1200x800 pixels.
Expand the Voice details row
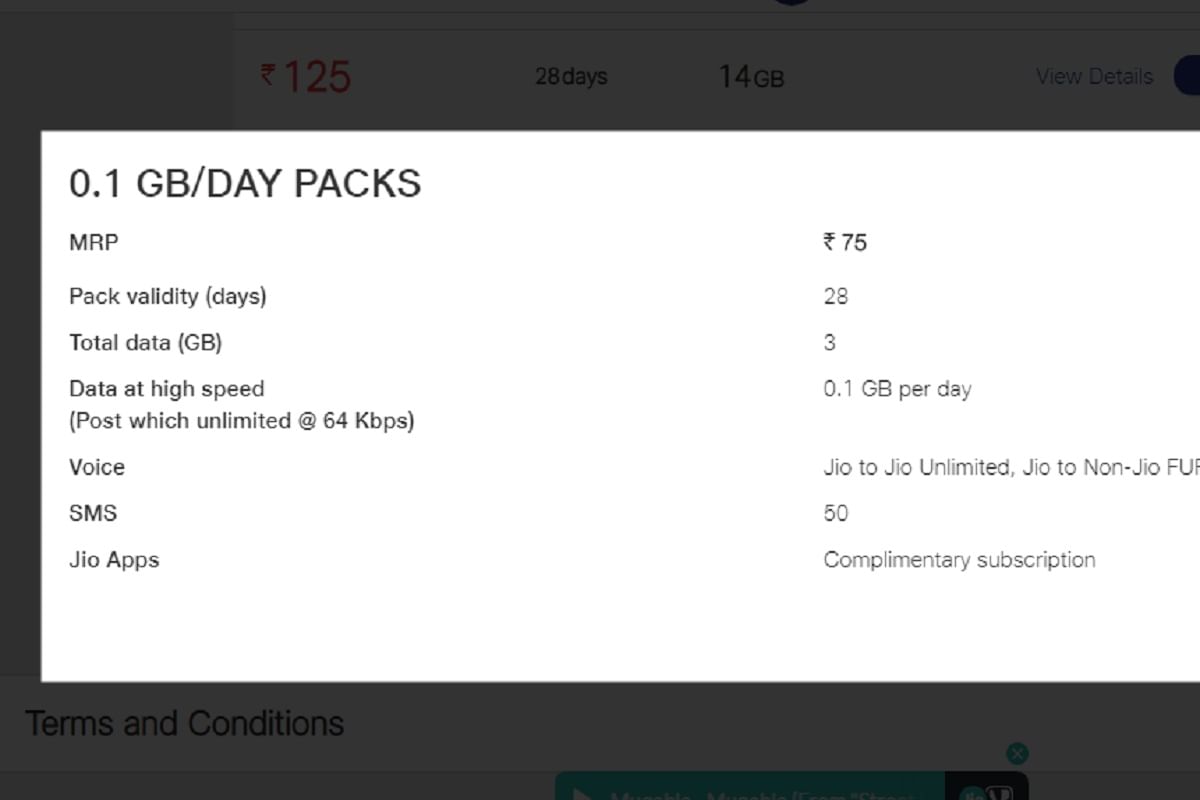(x=96, y=467)
